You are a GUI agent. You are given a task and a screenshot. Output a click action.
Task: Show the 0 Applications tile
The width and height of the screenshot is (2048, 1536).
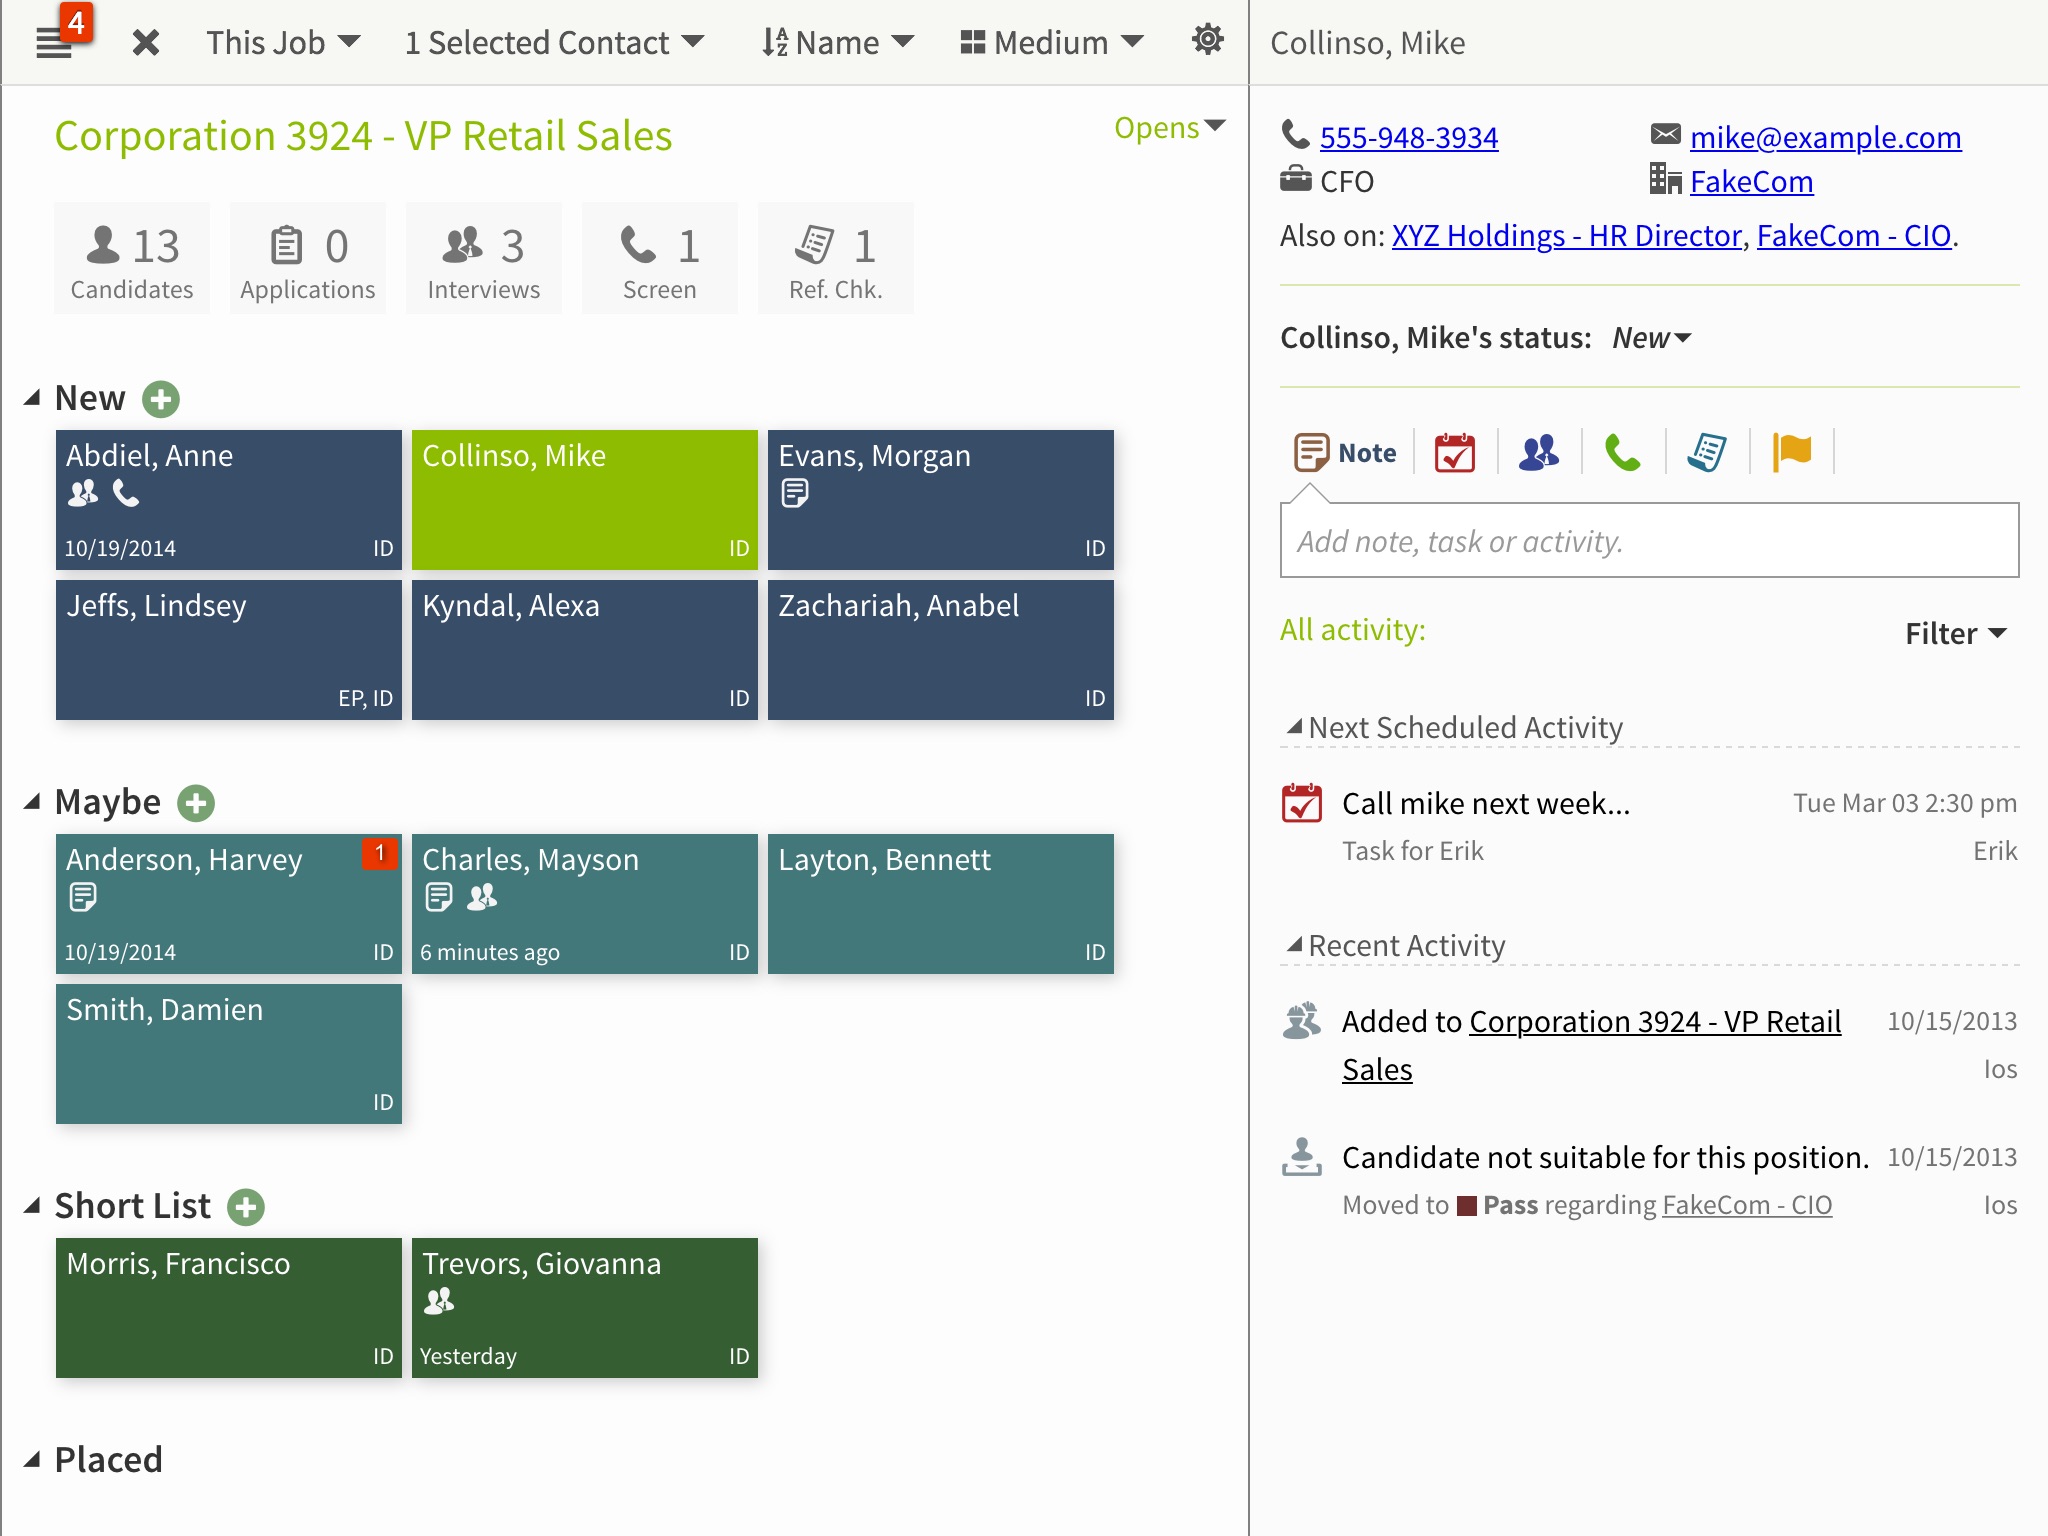click(x=308, y=258)
